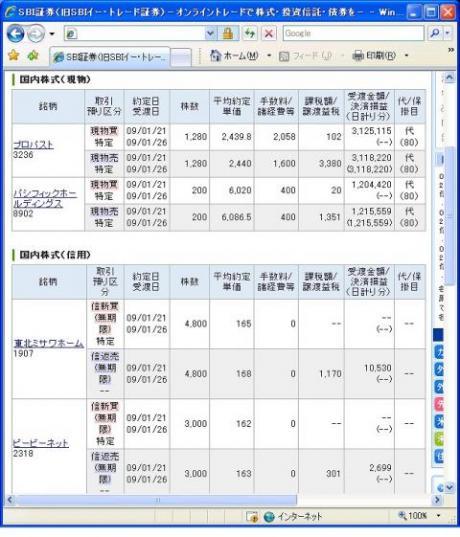Open the 東北ミサワホーム stock link

click(x=48, y=343)
